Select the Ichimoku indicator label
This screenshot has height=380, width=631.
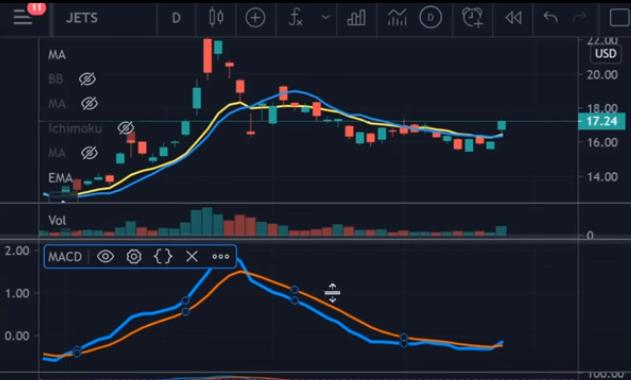coord(75,129)
